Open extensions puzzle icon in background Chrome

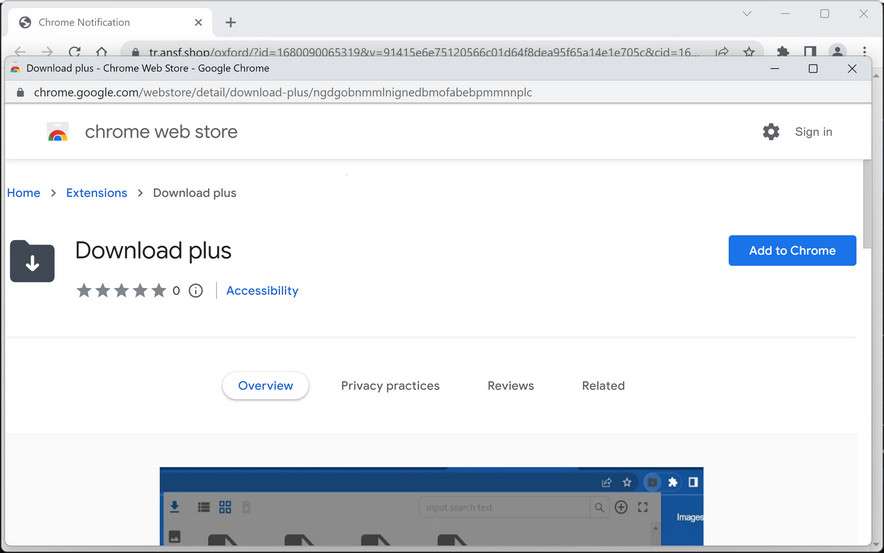[x=783, y=52]
